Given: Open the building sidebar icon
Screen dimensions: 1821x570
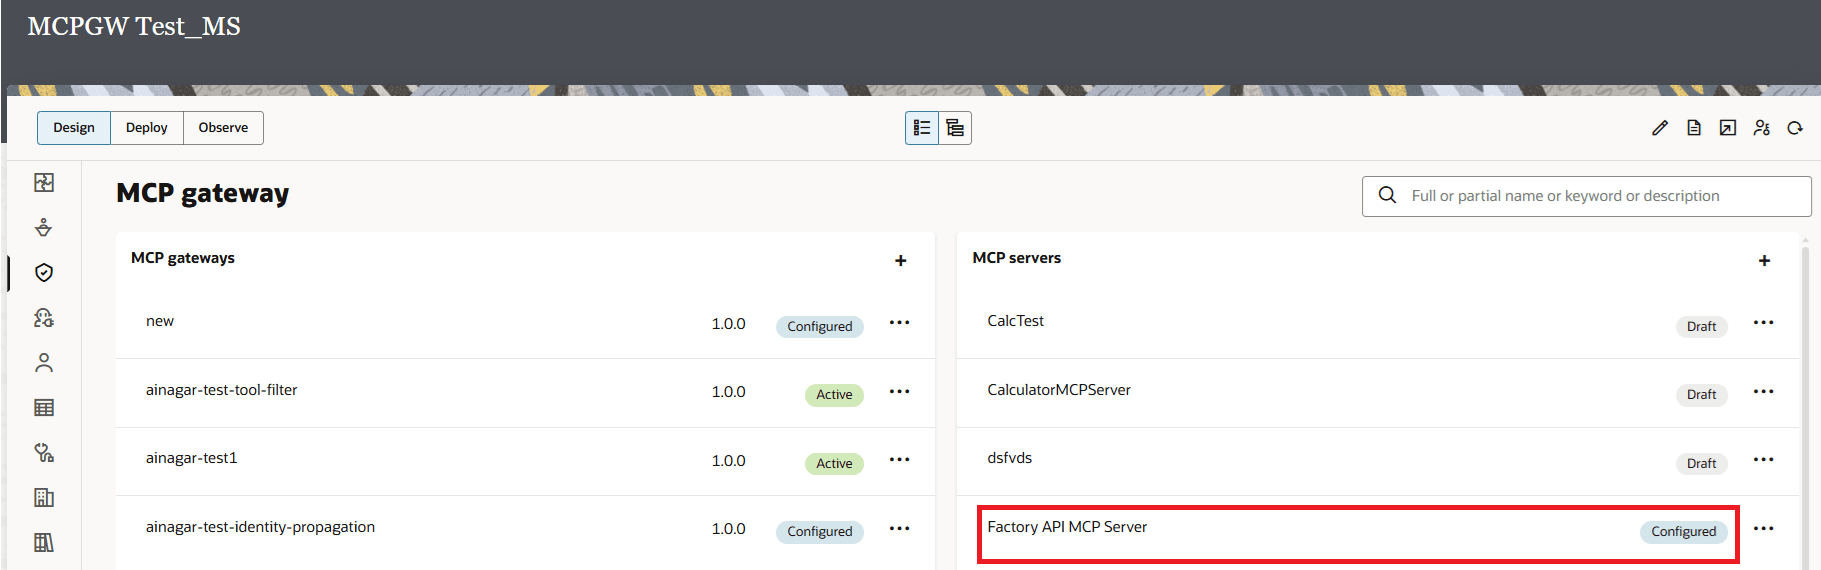Looking at the screenshot, I should (x=44, y=497).
